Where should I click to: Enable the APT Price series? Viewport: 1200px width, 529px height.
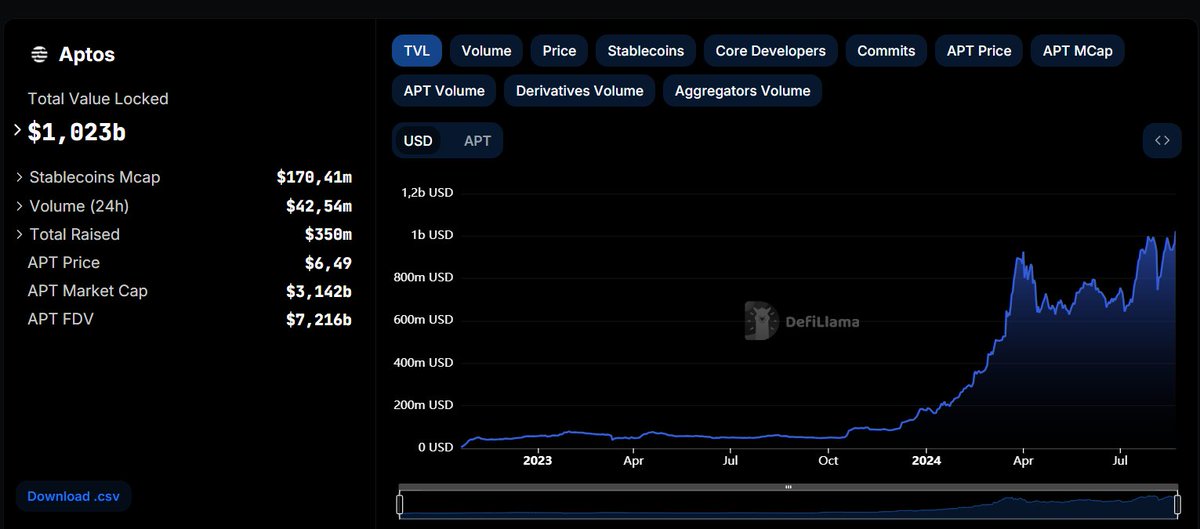(x=979, y=50)
